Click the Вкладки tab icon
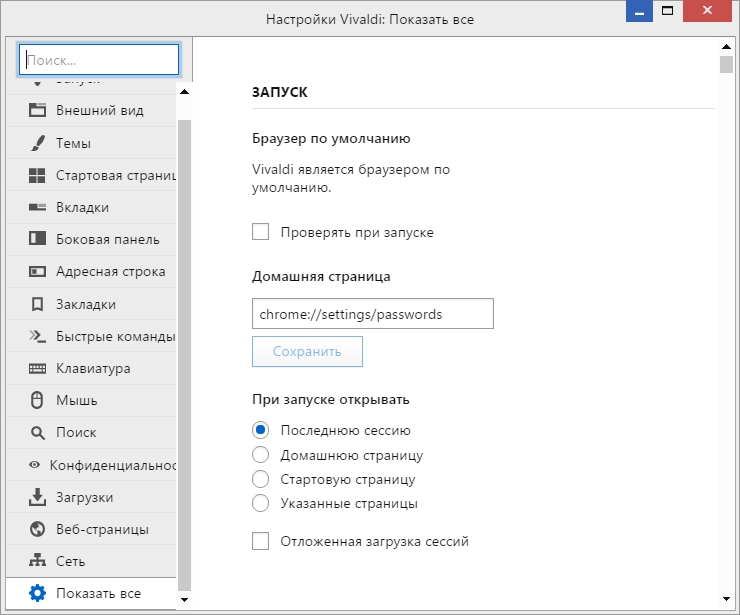This screenshot has height=615, width=740. [x=37, y=207]
